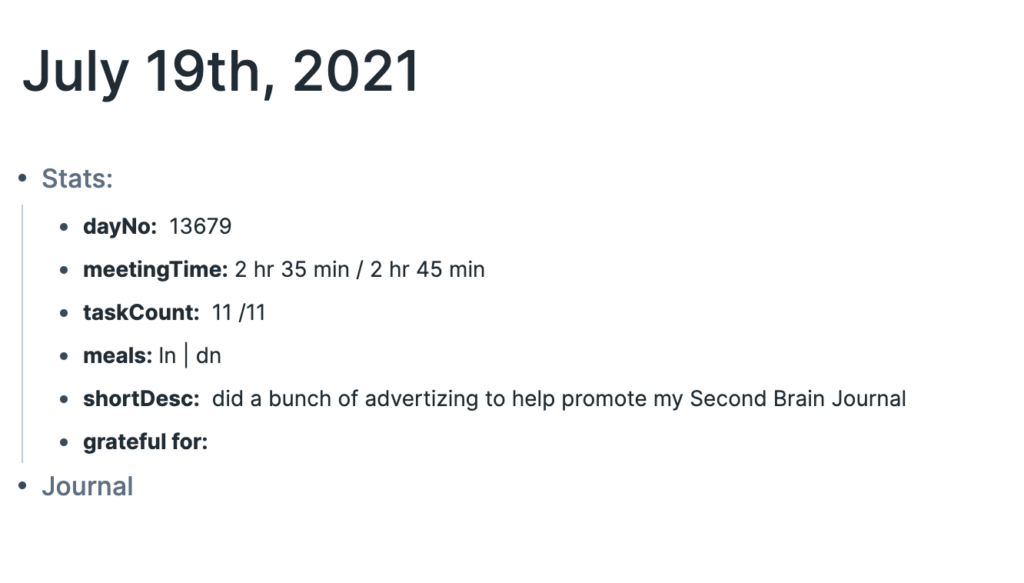
Task: Click the bullet beside shortDesc
Action: pos(64,399)
